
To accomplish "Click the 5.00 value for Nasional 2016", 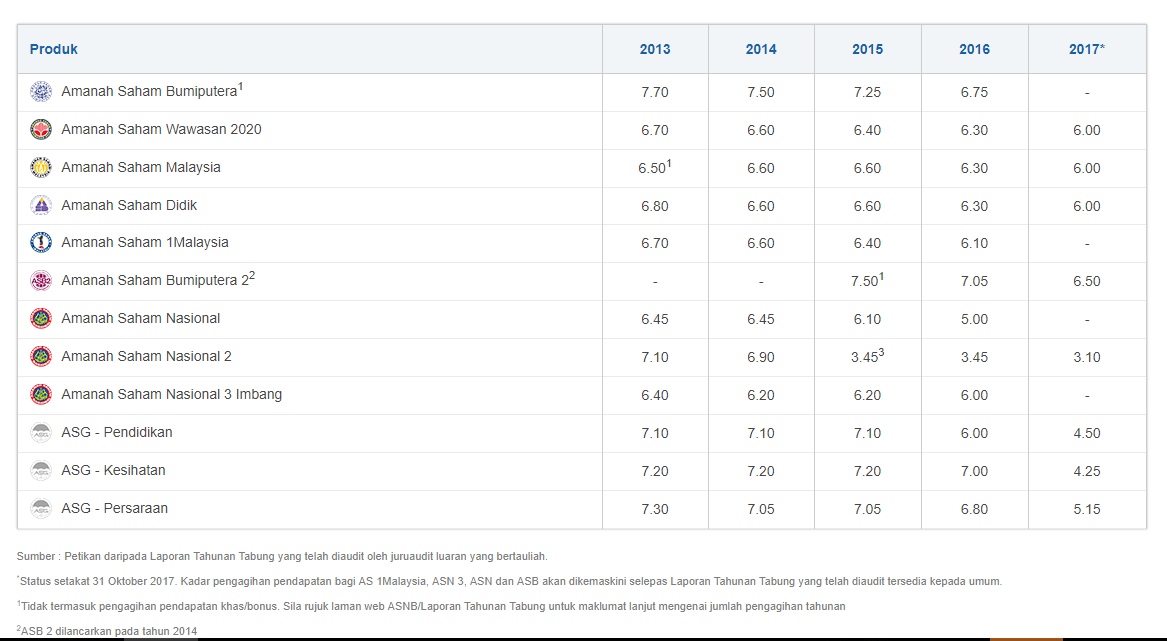I will pos(974,319).
